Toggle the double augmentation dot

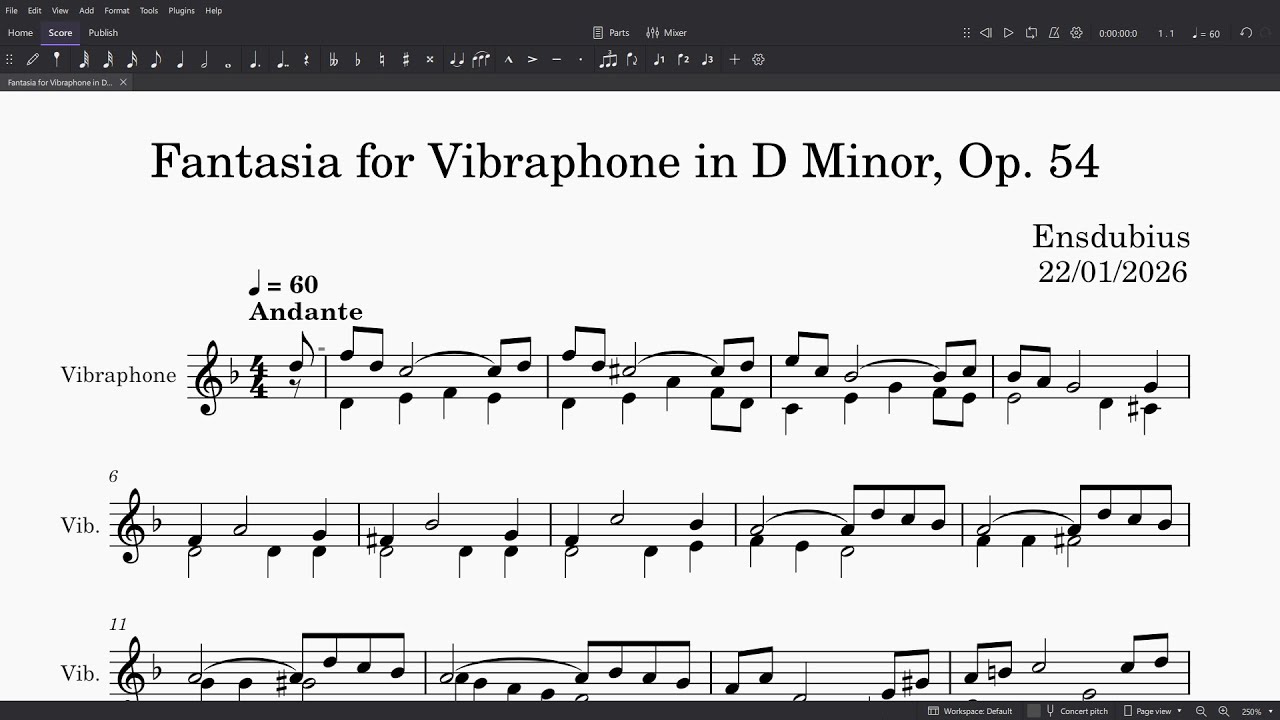pyautogui.click(x=282, y=60)
